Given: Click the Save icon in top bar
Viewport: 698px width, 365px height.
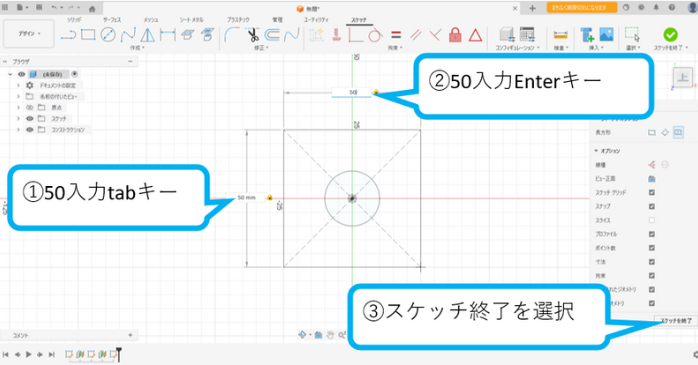Looking at the screenshot, I should tap(39, 8).
